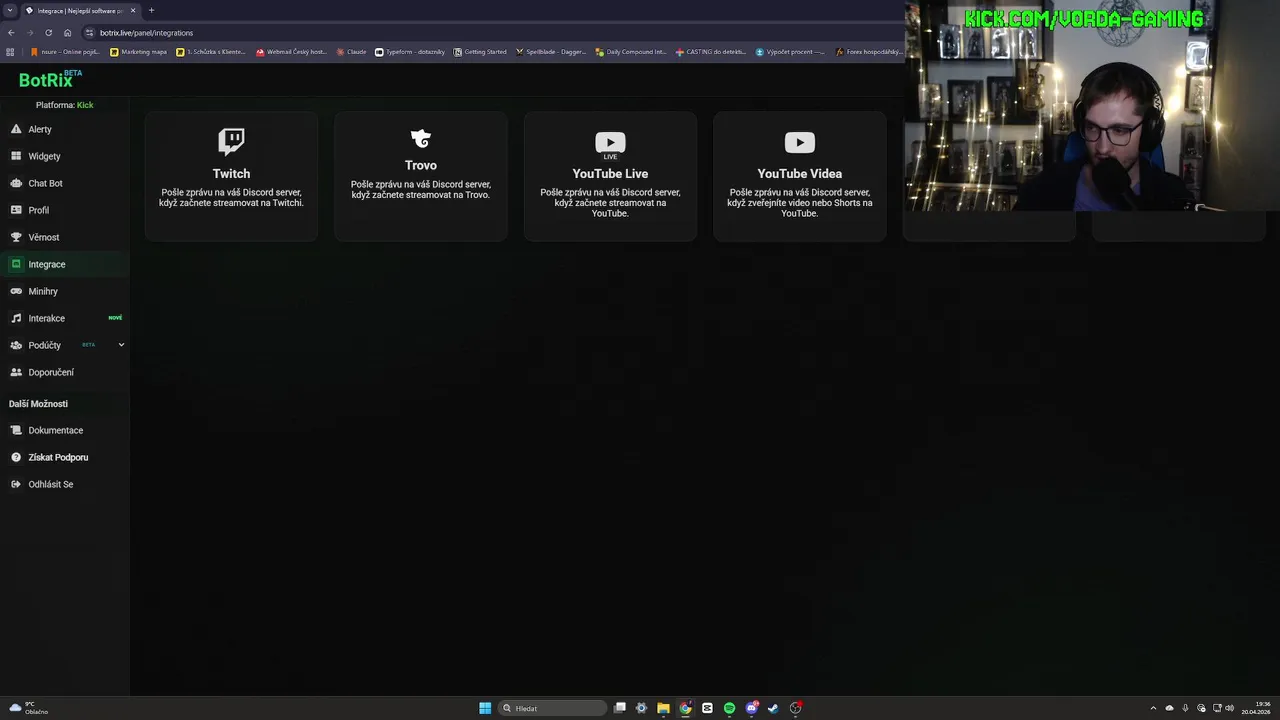Click the BotRix logo
1280x720 pixels.
[50, 79]
